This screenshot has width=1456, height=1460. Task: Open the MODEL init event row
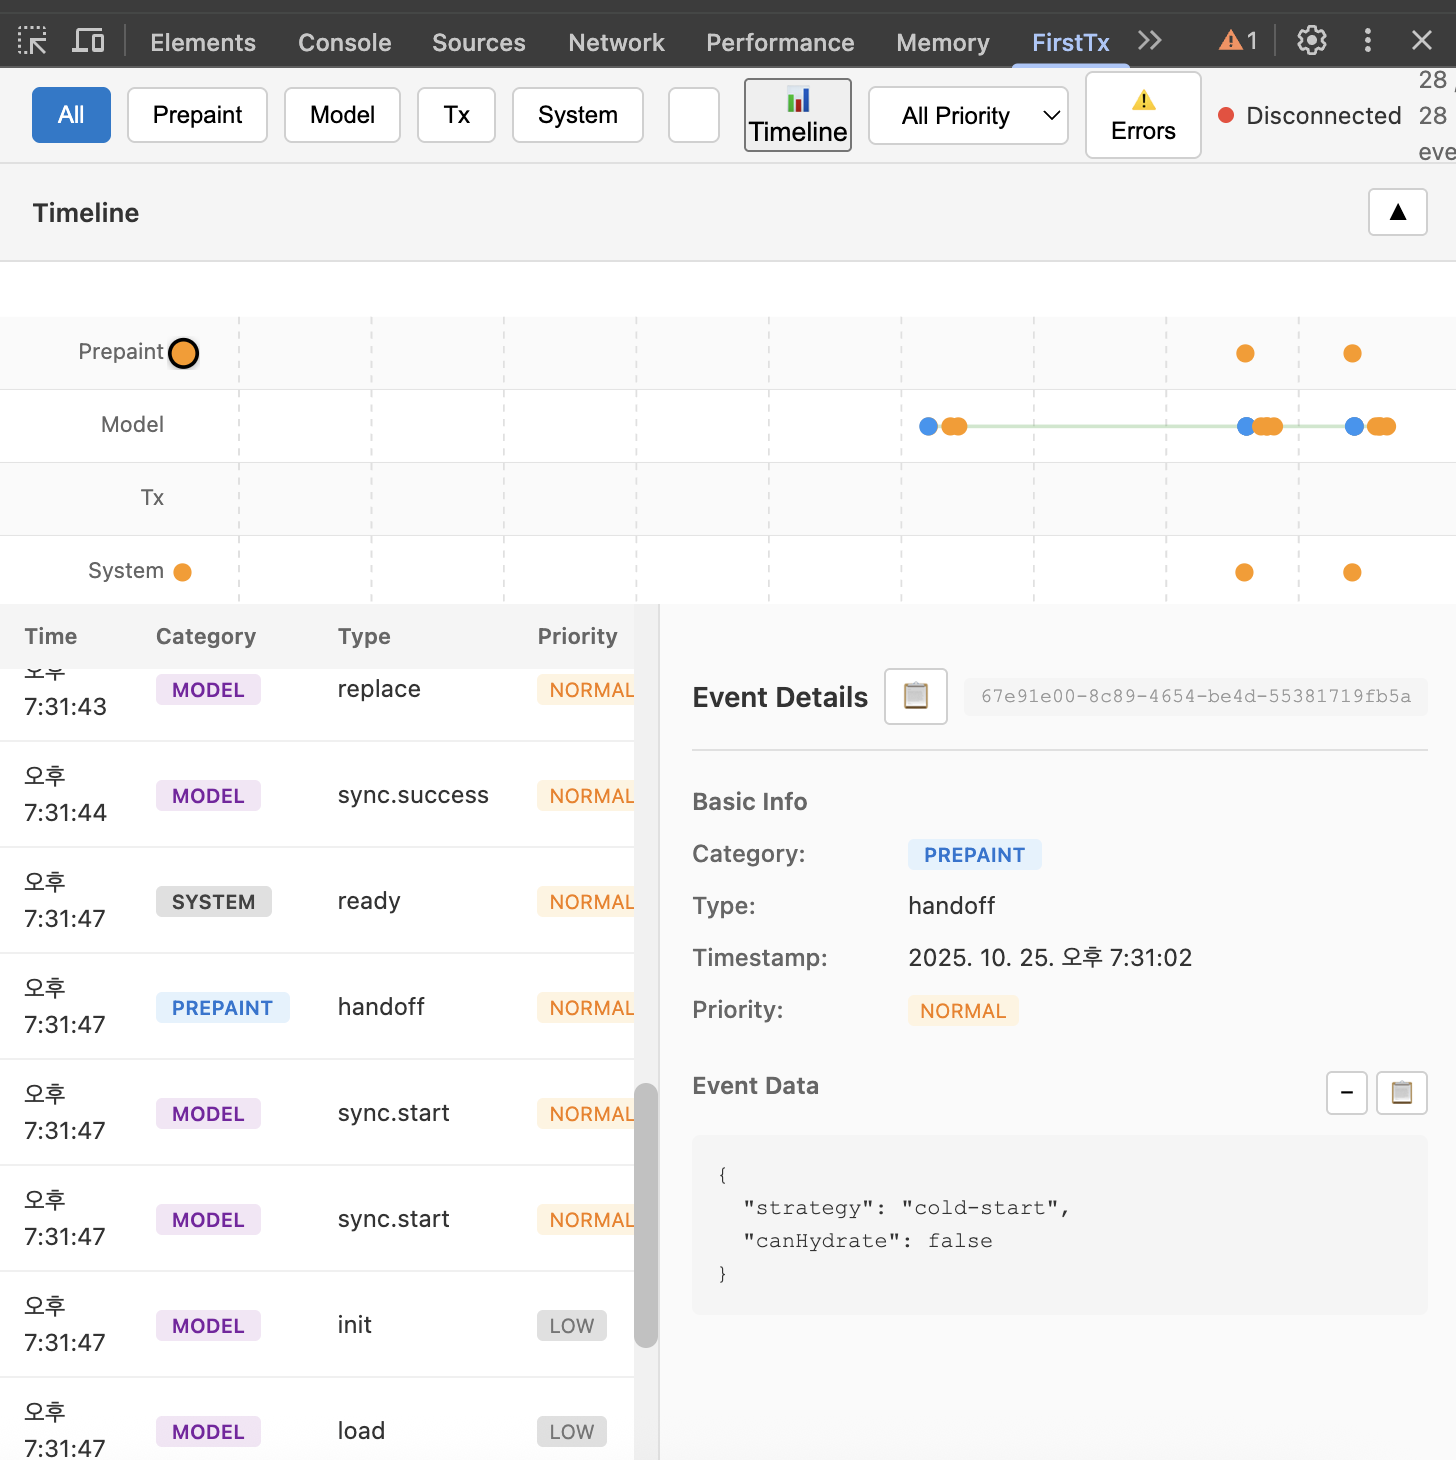coord(317,1325)
